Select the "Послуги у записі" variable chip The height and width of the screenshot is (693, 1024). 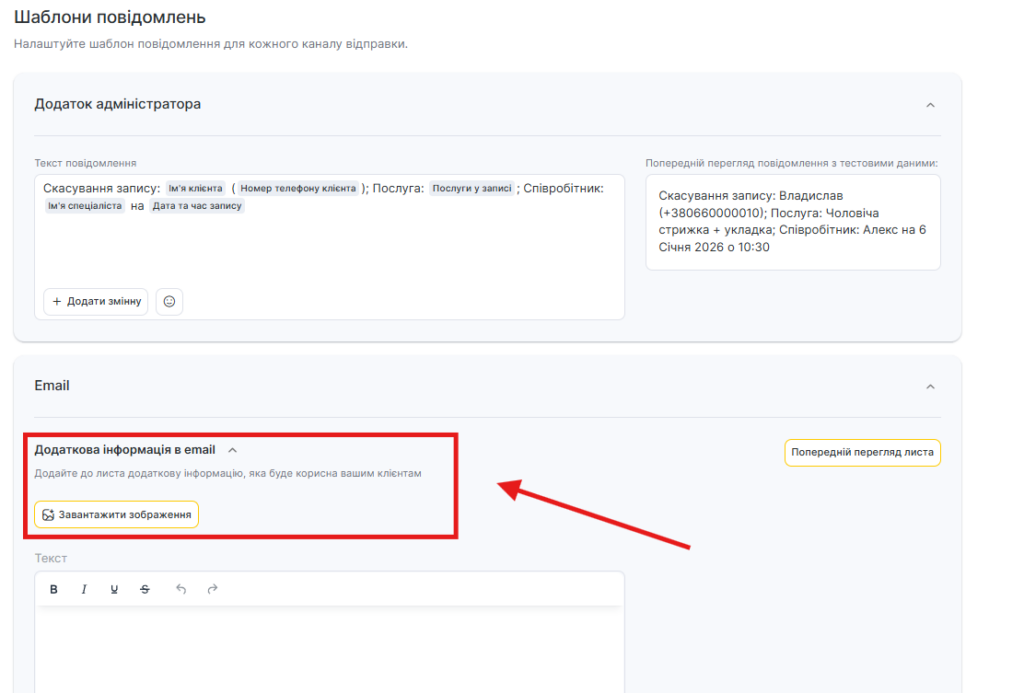point(472,188)
